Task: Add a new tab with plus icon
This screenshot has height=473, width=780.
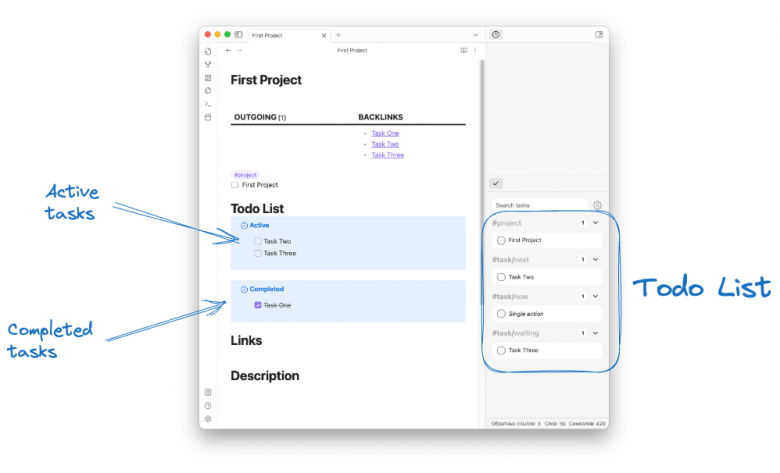Action: click(x=338, y=35)
